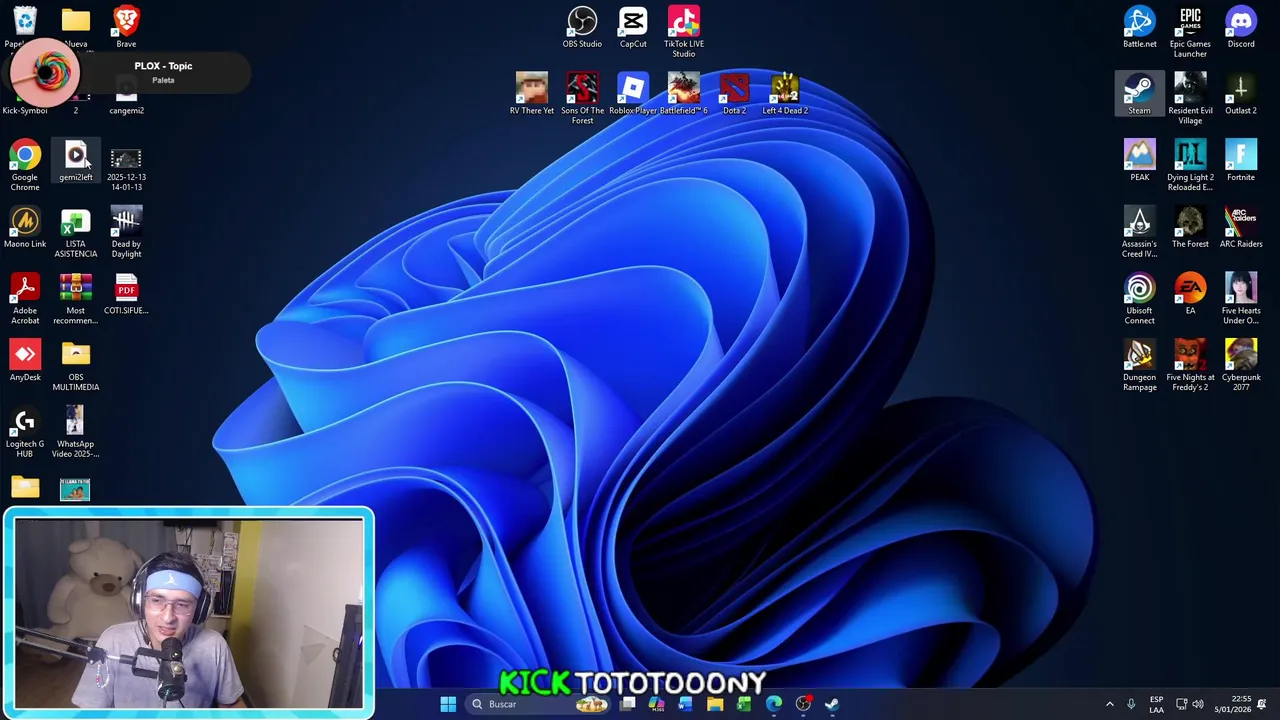
Task: Launch Assassin's Creed IV shortcut
Action: [x=1139, y=233]
